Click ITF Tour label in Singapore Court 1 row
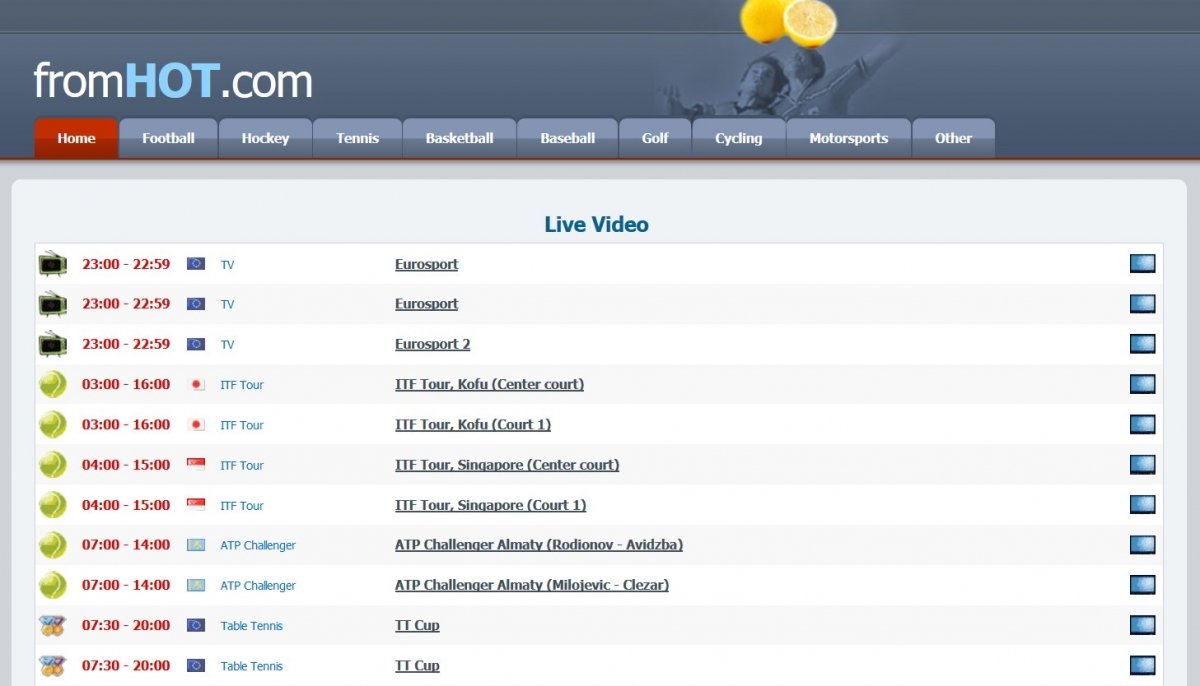The width and height of the screenshot is (1200, 686). click(x=242, y=506)
